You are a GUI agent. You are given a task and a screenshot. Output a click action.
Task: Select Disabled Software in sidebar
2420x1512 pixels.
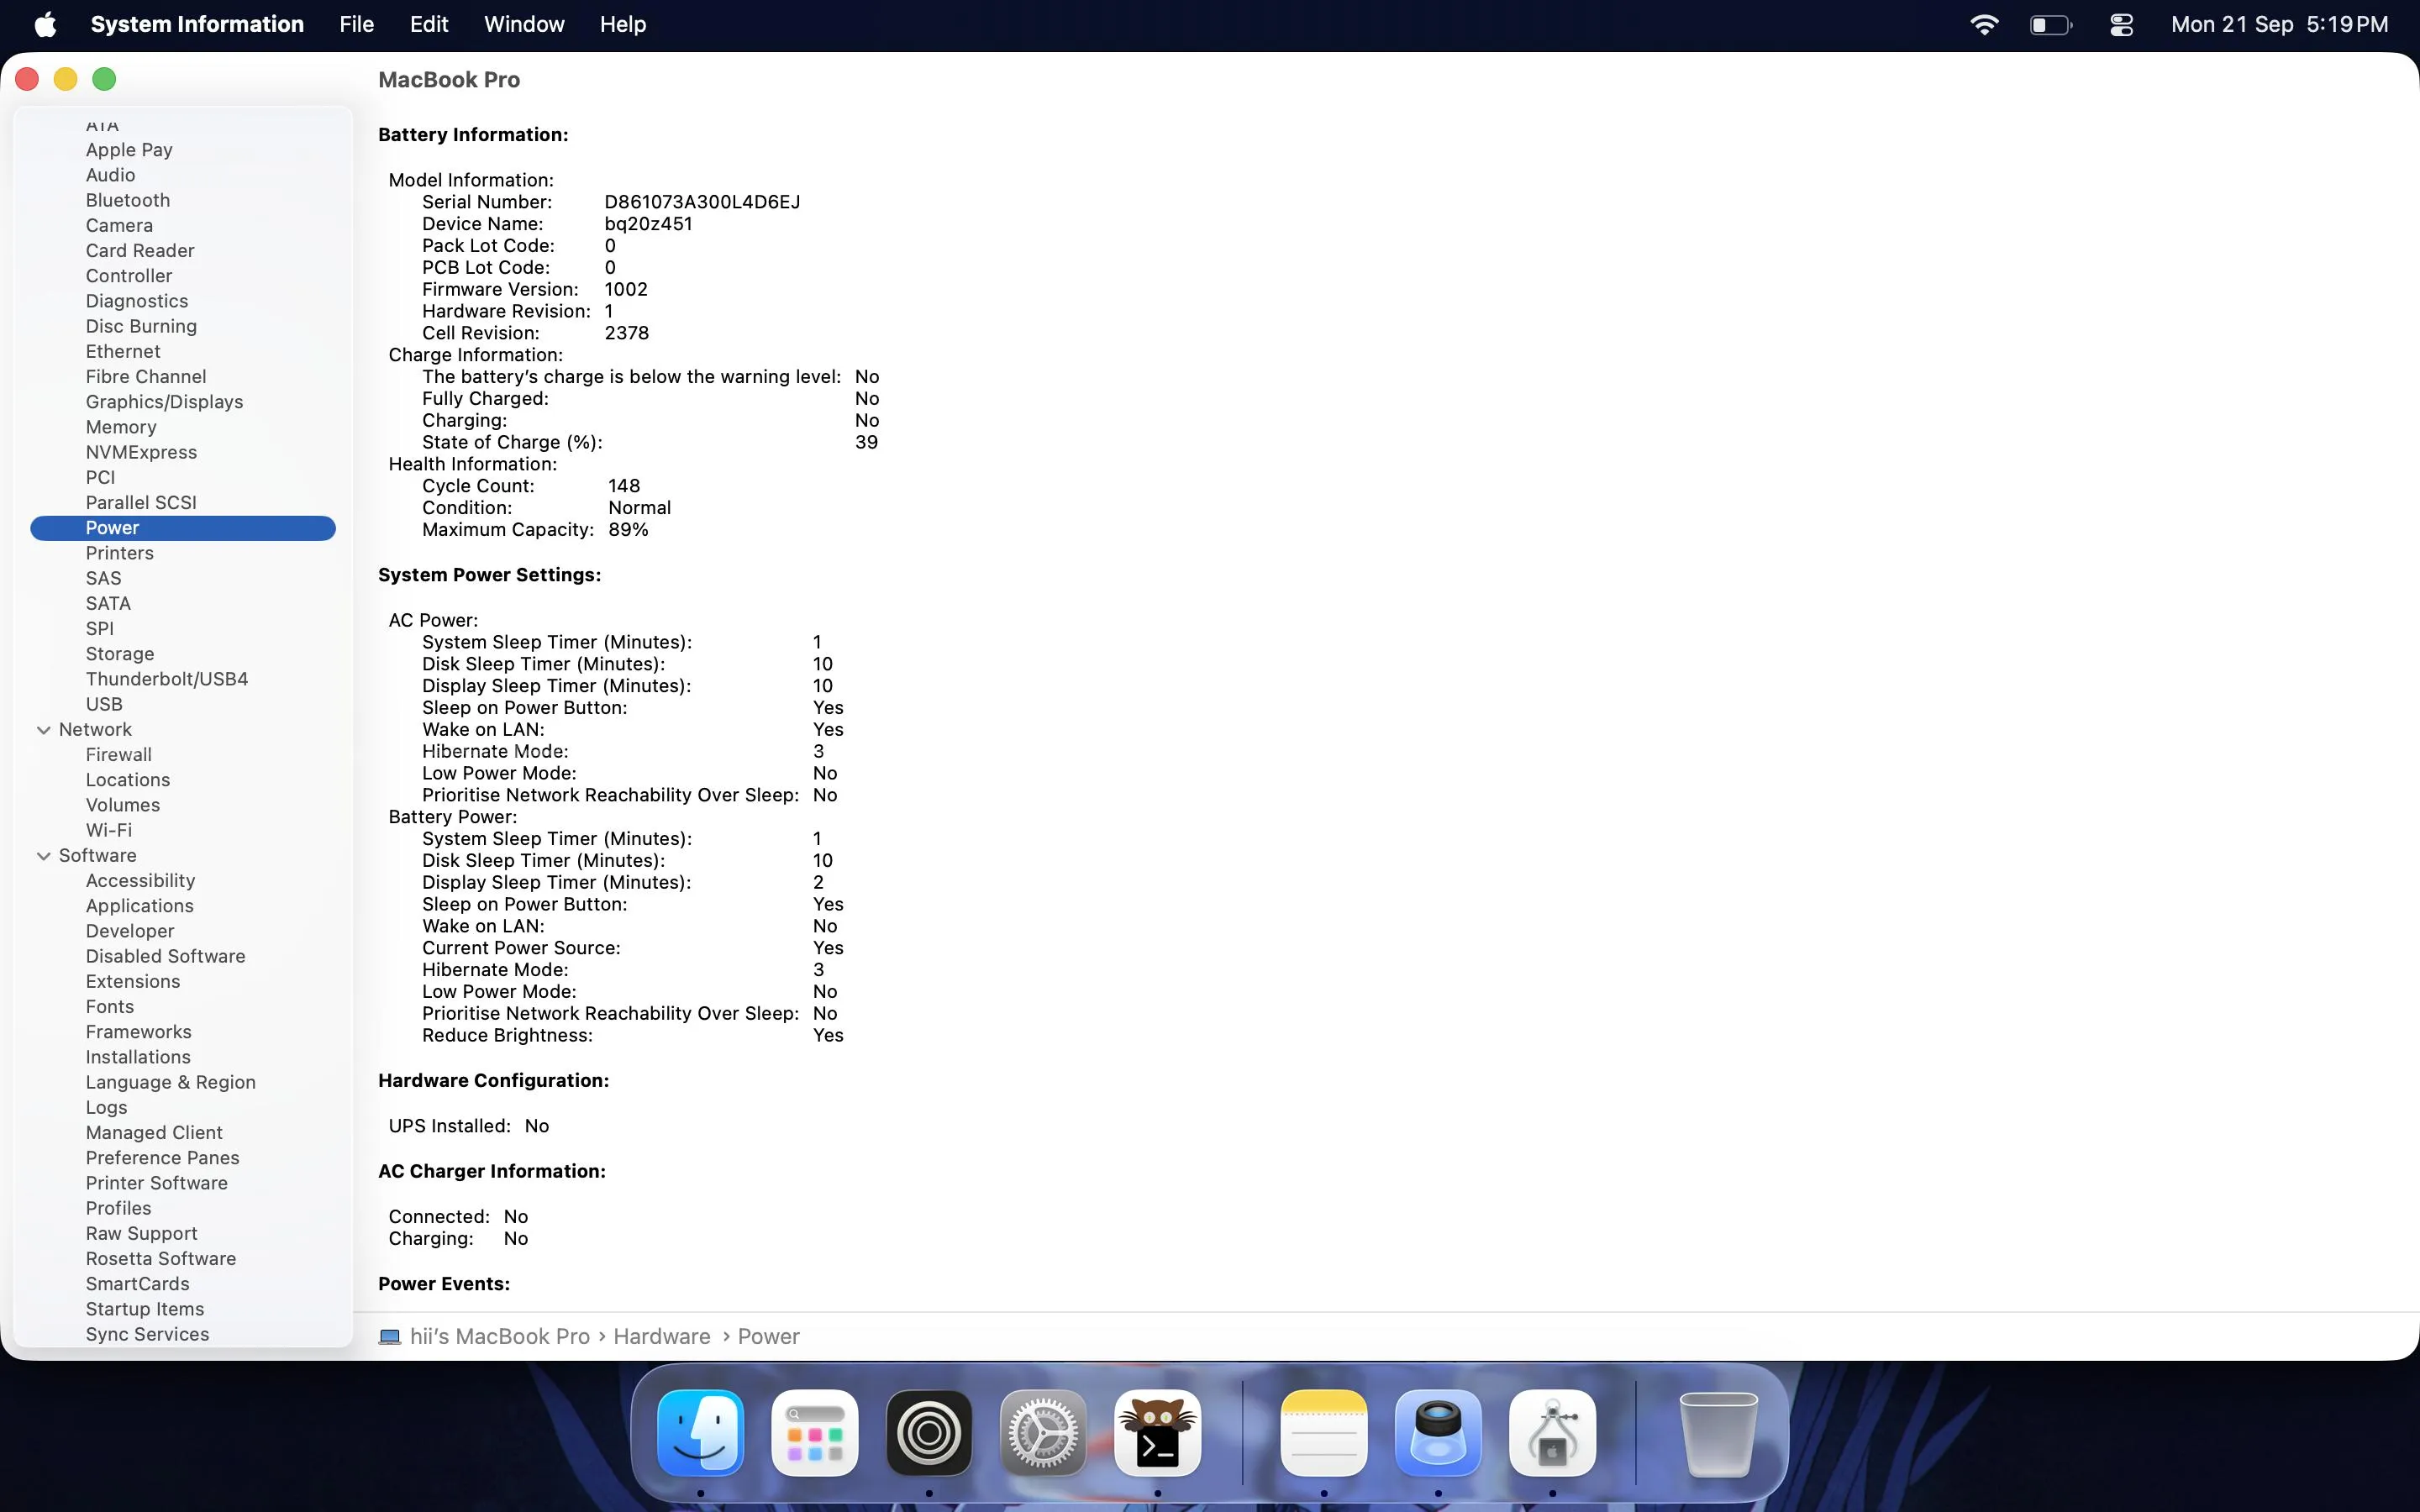click(165, 956)
